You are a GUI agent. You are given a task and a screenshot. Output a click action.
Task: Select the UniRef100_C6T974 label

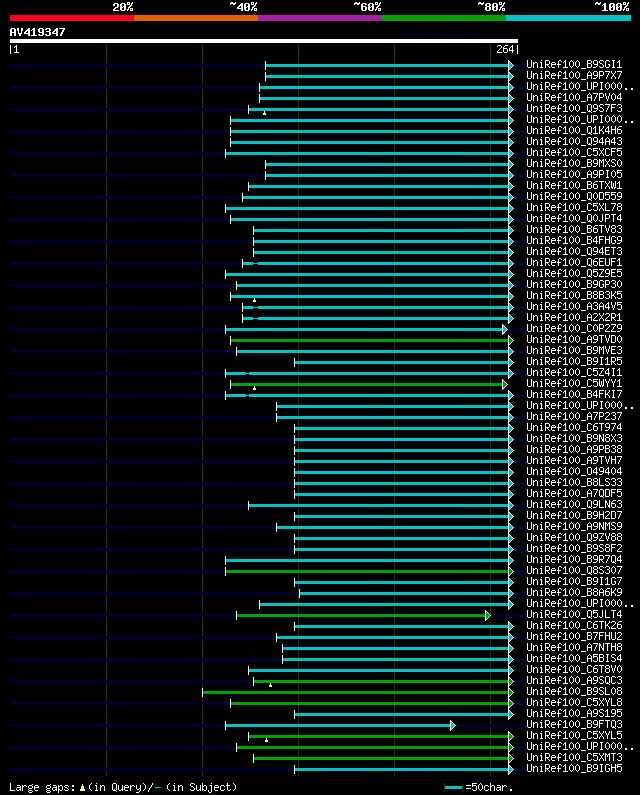pyautogui.click(x=574, y=427)
